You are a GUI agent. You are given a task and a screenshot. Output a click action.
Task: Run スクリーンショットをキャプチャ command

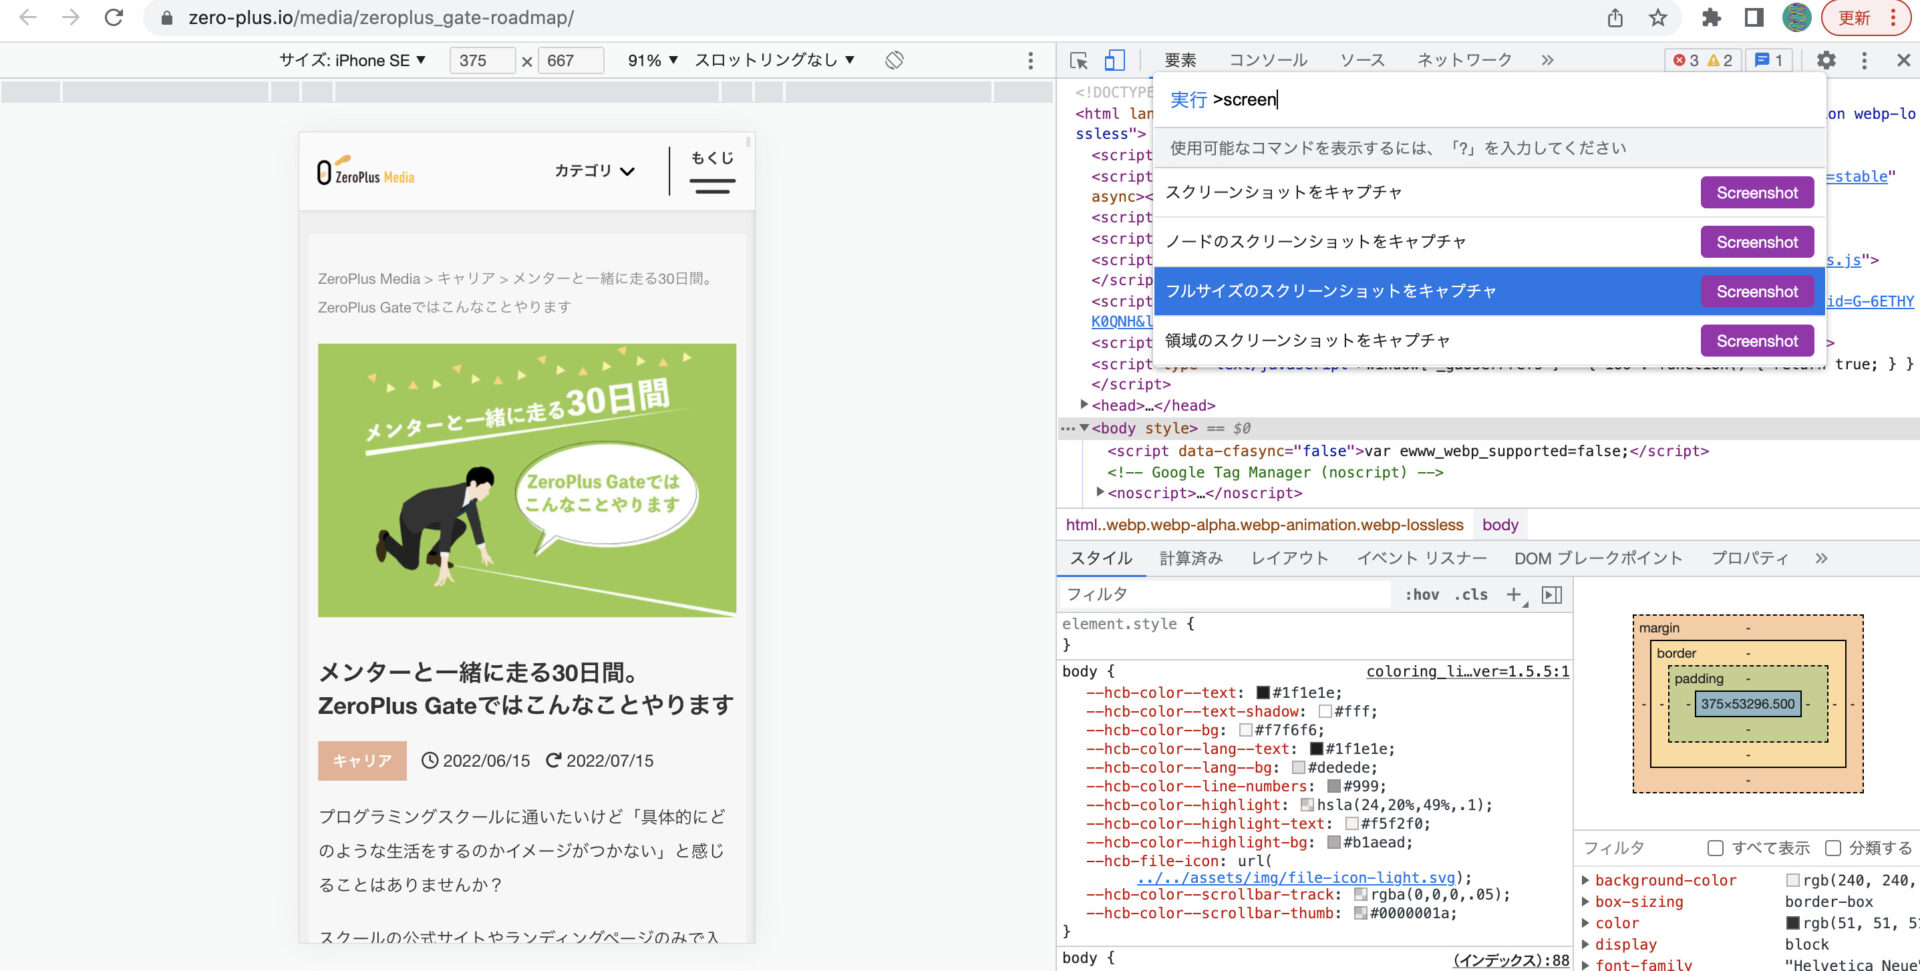pos(1489,192)
